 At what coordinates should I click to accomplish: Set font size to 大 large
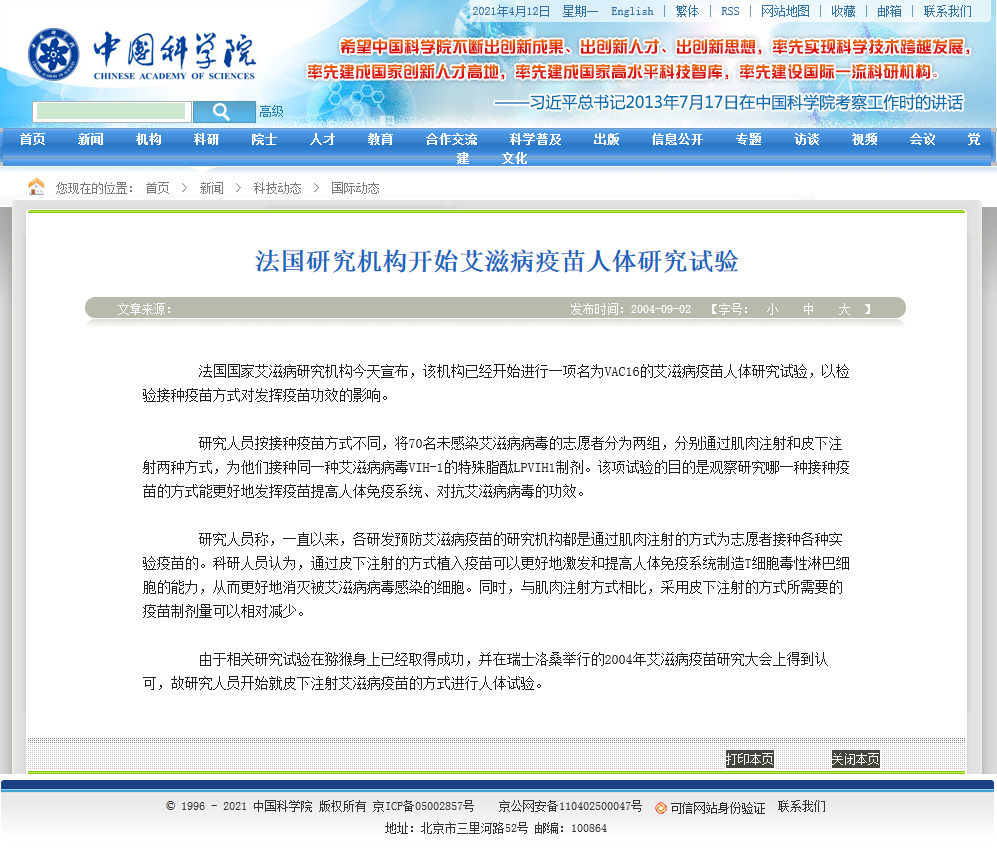click(844, 309)
